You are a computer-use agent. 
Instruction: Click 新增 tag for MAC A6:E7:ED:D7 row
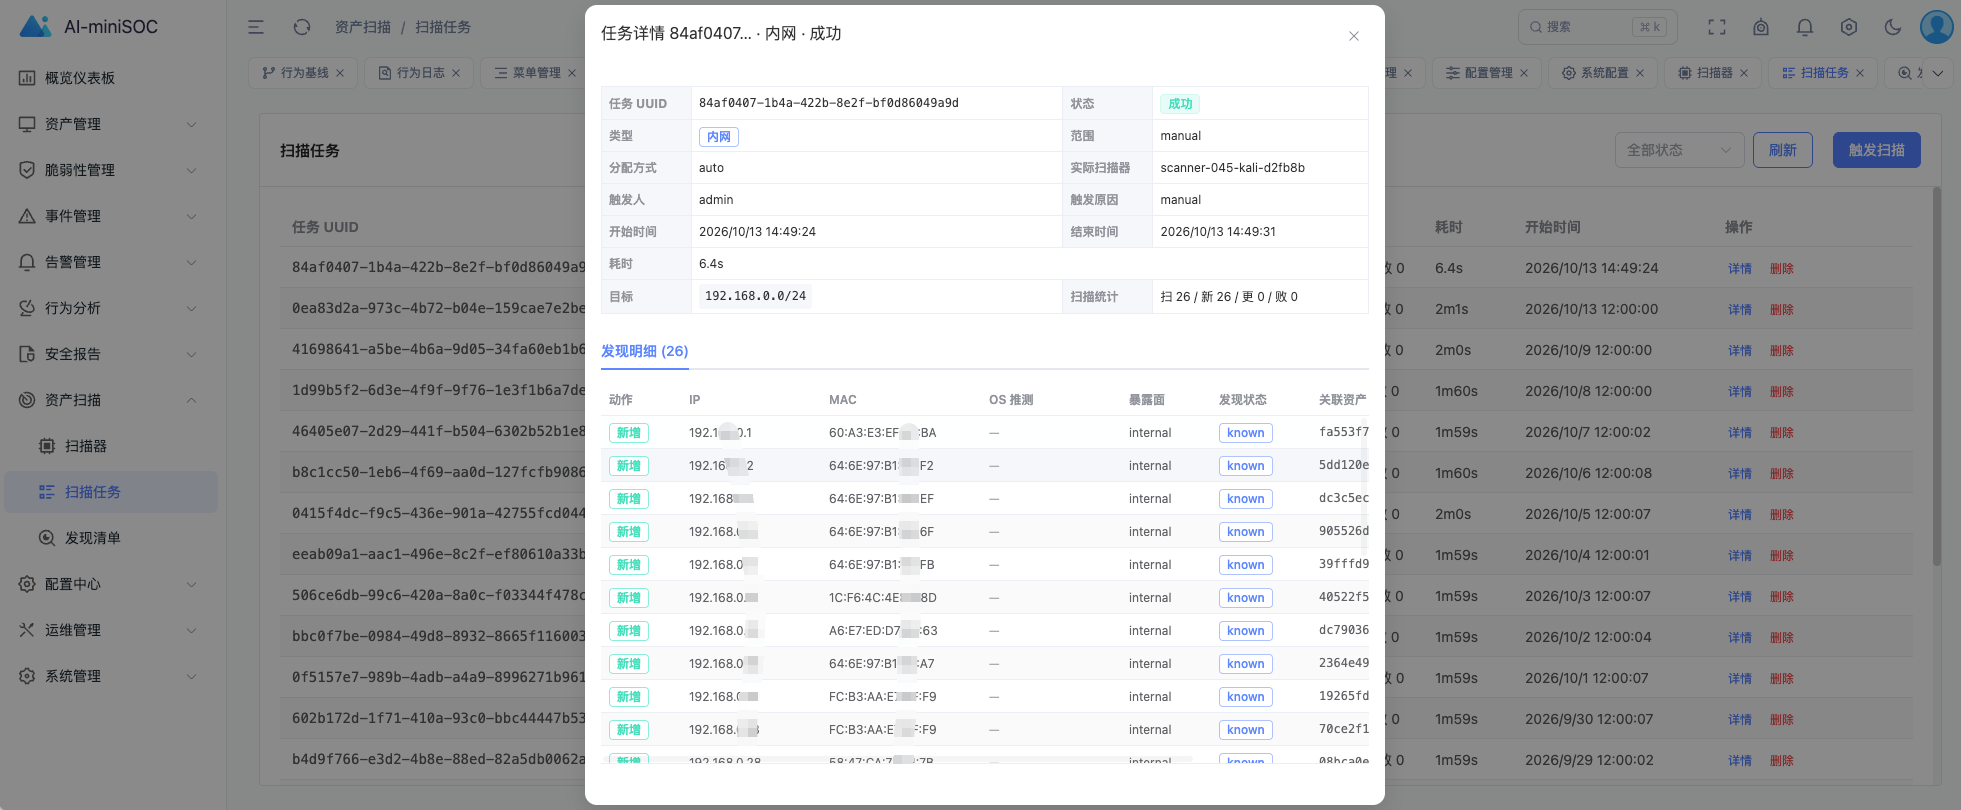point(629,631)
